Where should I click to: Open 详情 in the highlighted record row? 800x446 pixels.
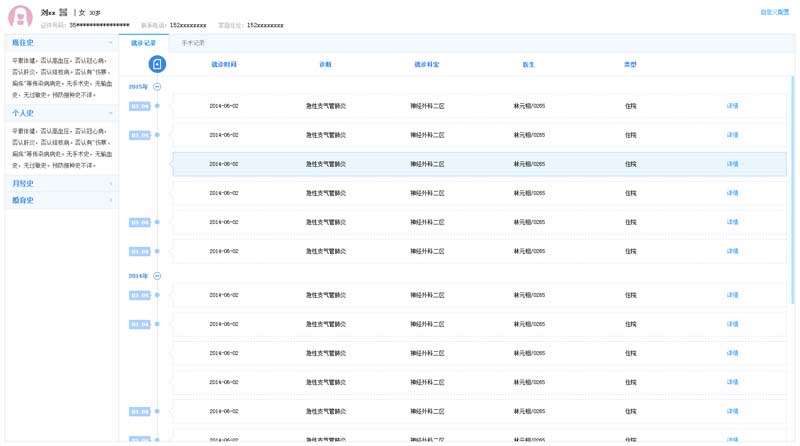[732, 164]
